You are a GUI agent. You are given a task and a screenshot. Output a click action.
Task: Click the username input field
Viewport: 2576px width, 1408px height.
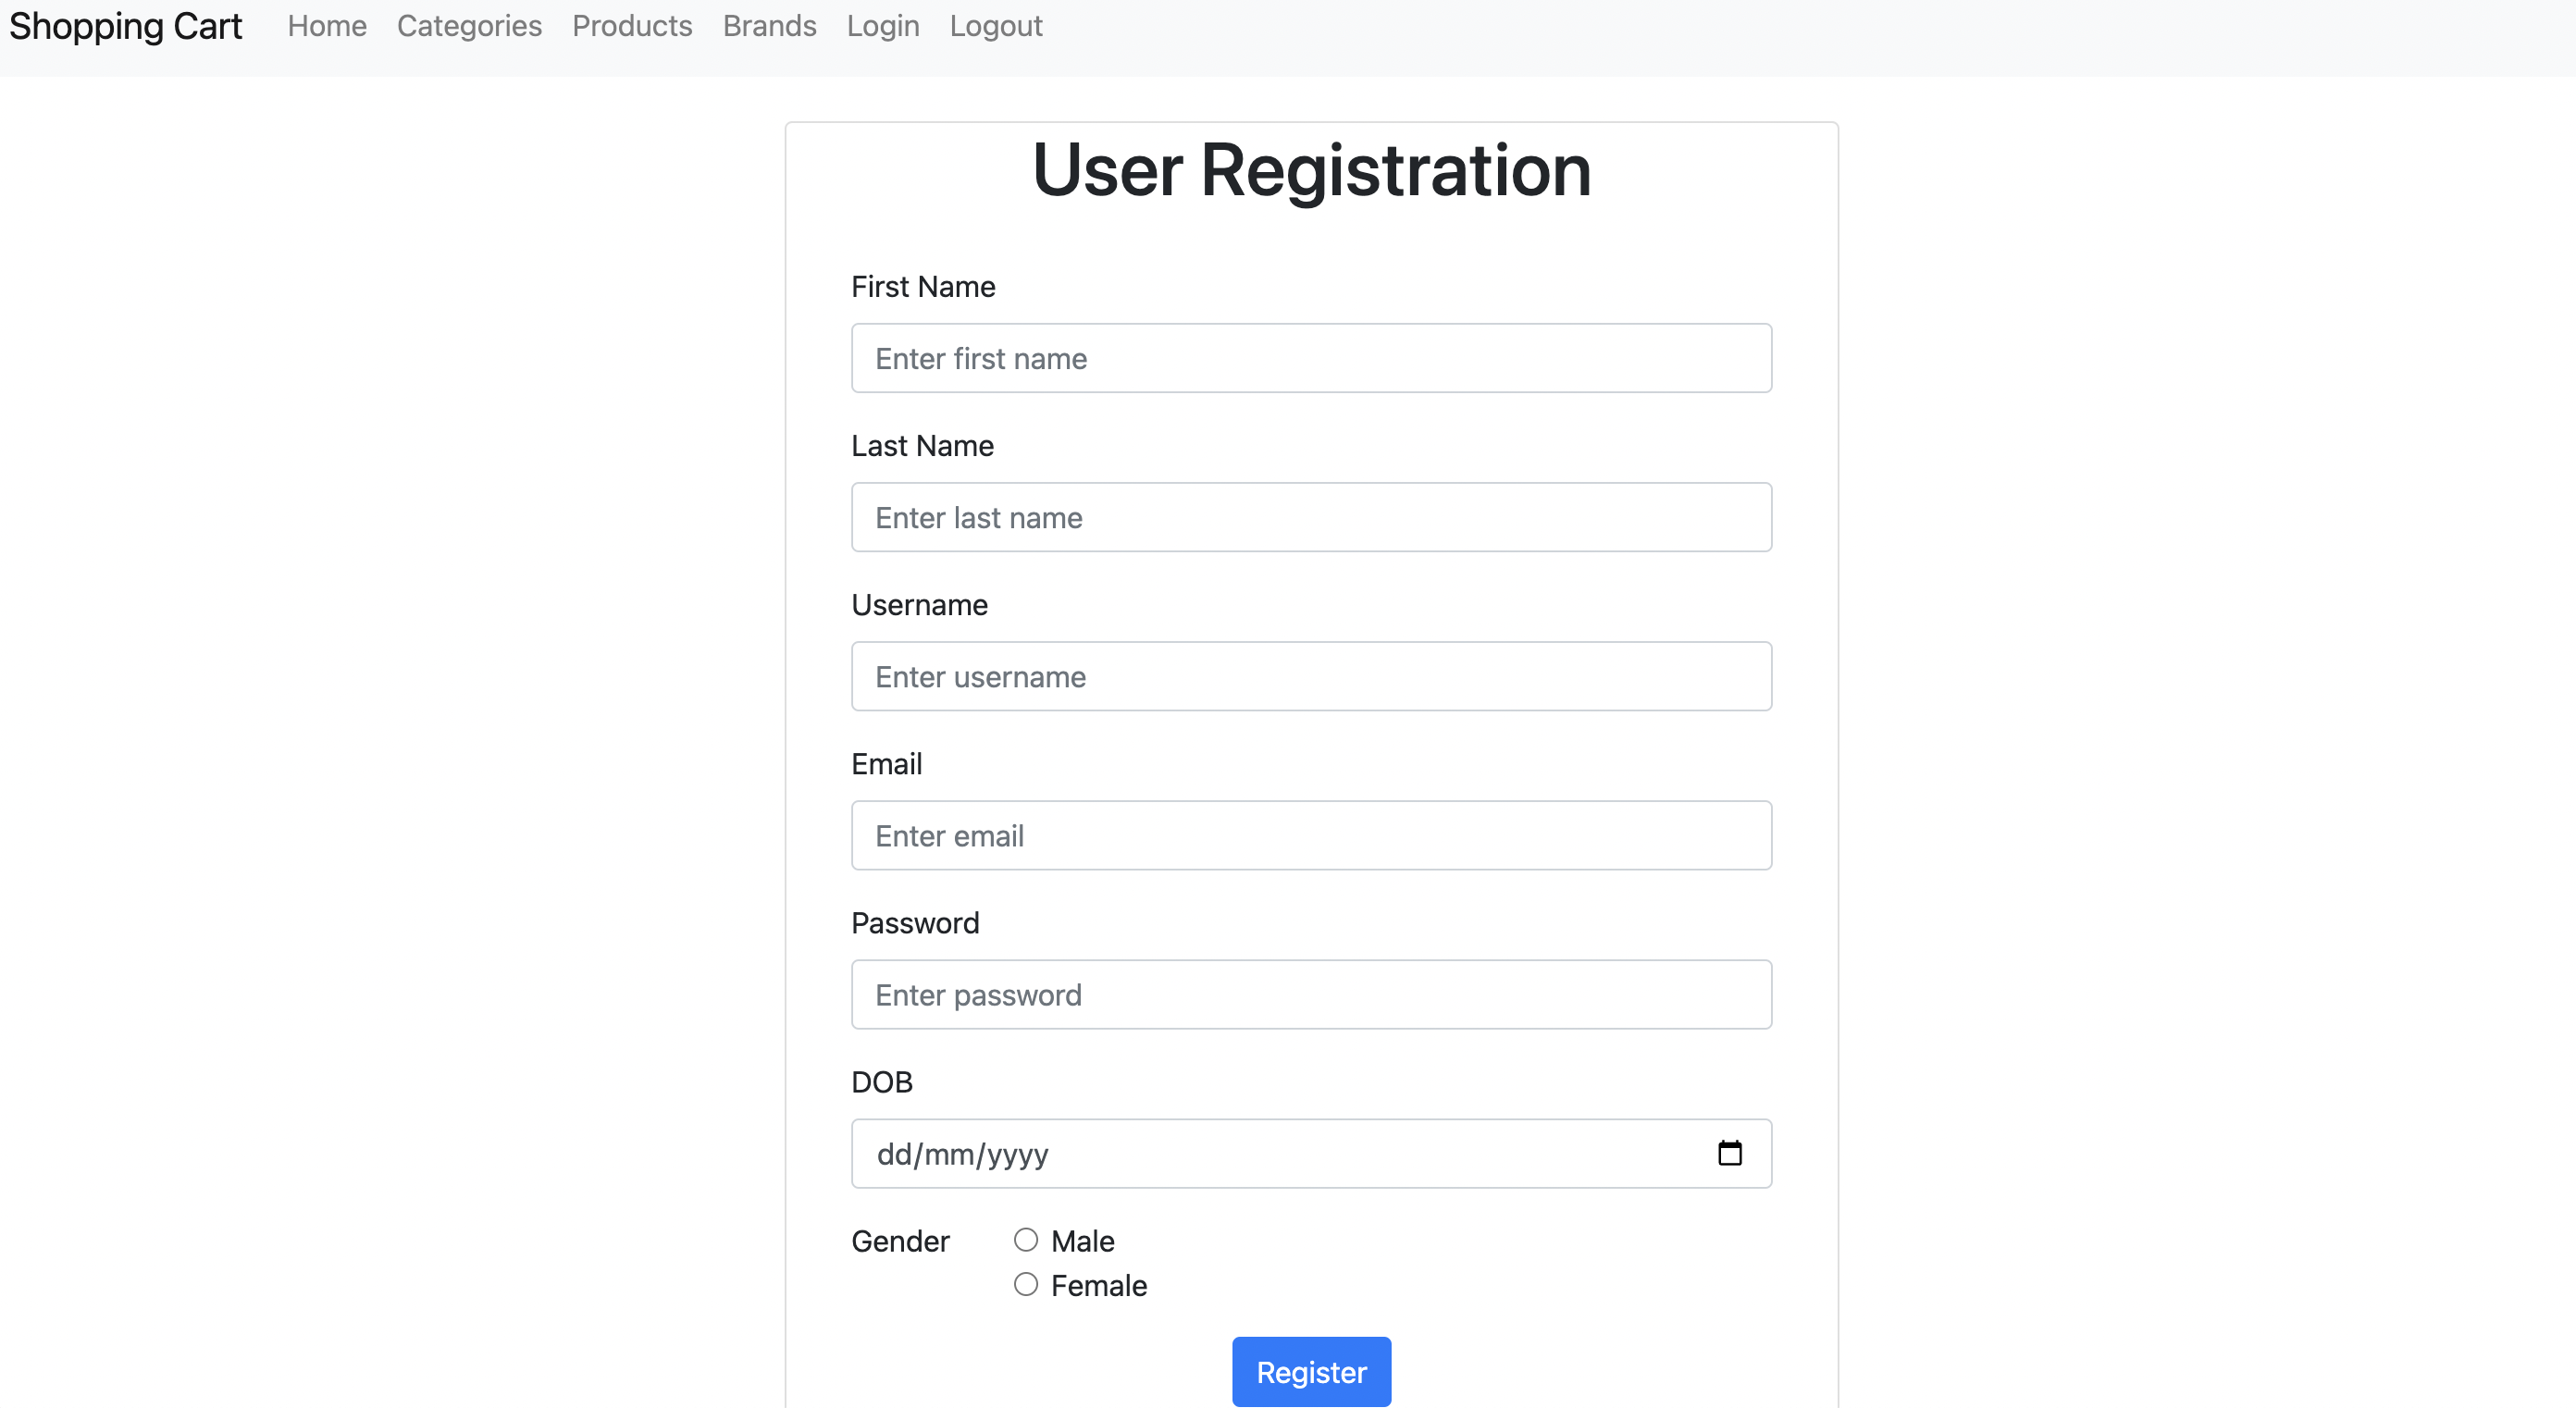click(x=1311, y=676)
